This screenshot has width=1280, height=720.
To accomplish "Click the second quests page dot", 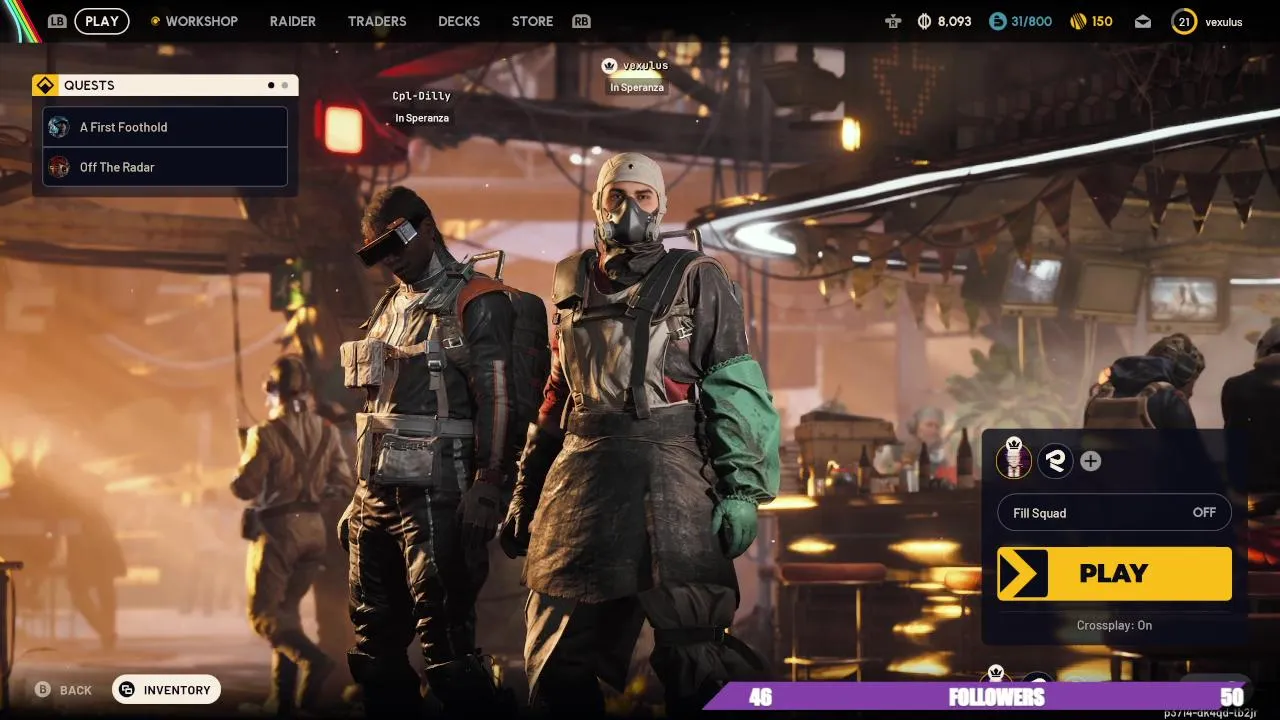I will pos(285,85).
